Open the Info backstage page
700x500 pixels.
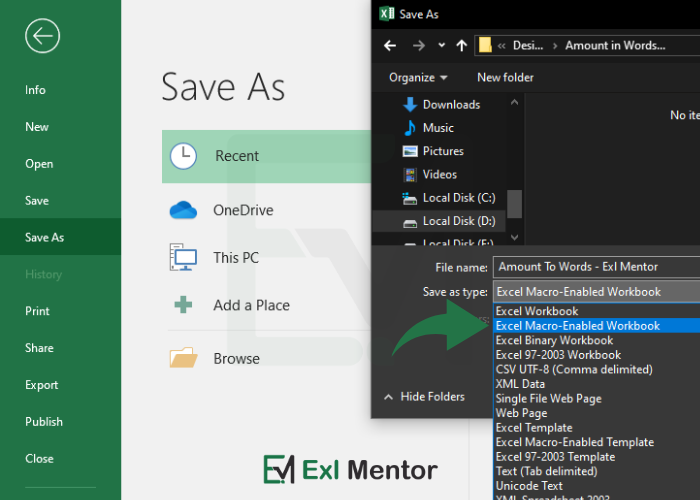tap(35, 90)
